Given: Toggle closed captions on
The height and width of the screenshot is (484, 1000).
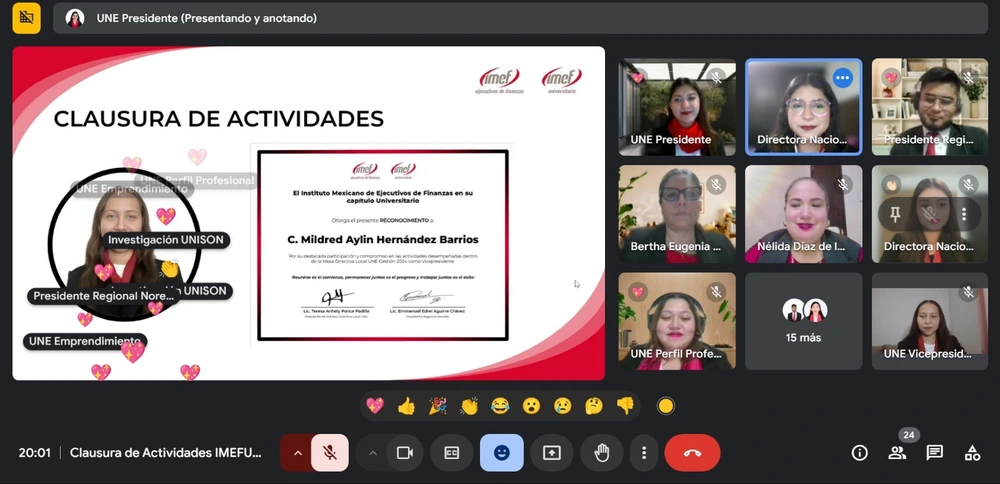Looking at the screenshot, I should pyautogui.click(x=451, y=453).
